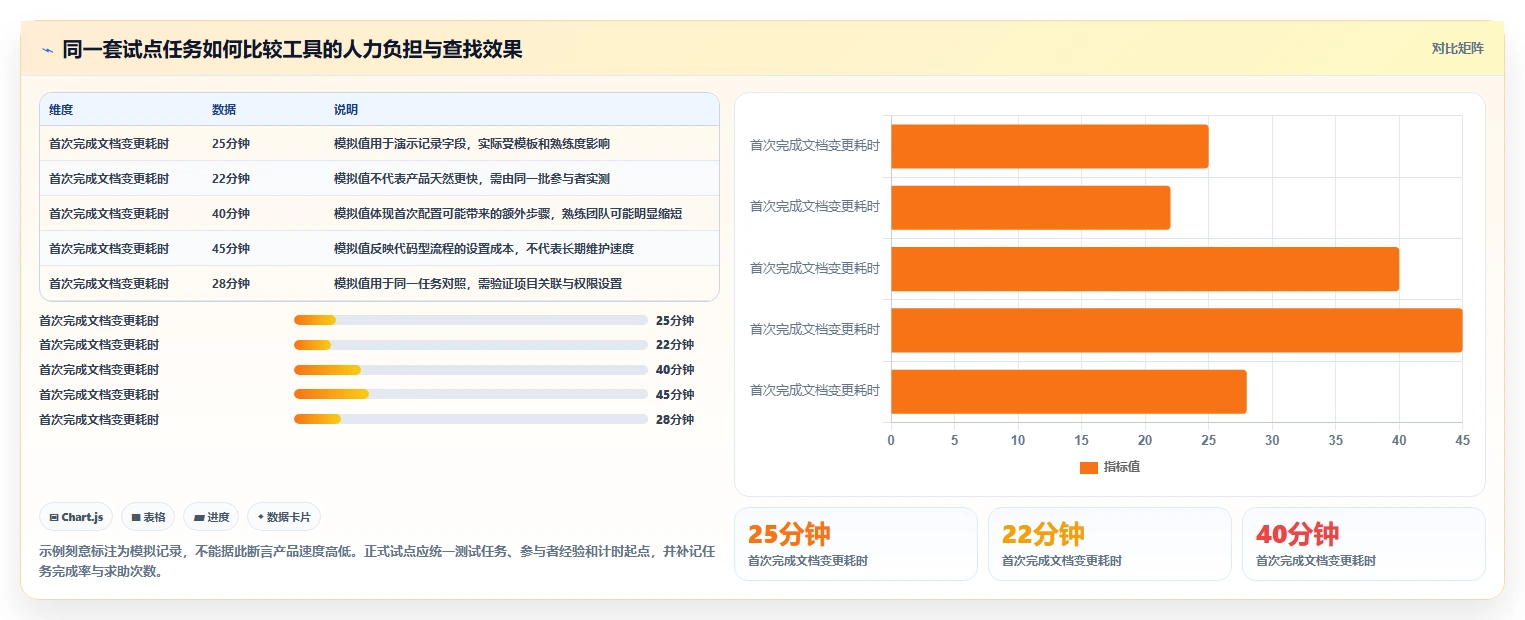The image size is (1525, 620).
Task: Select the Chart.js chip
Action: coord(76,517)
